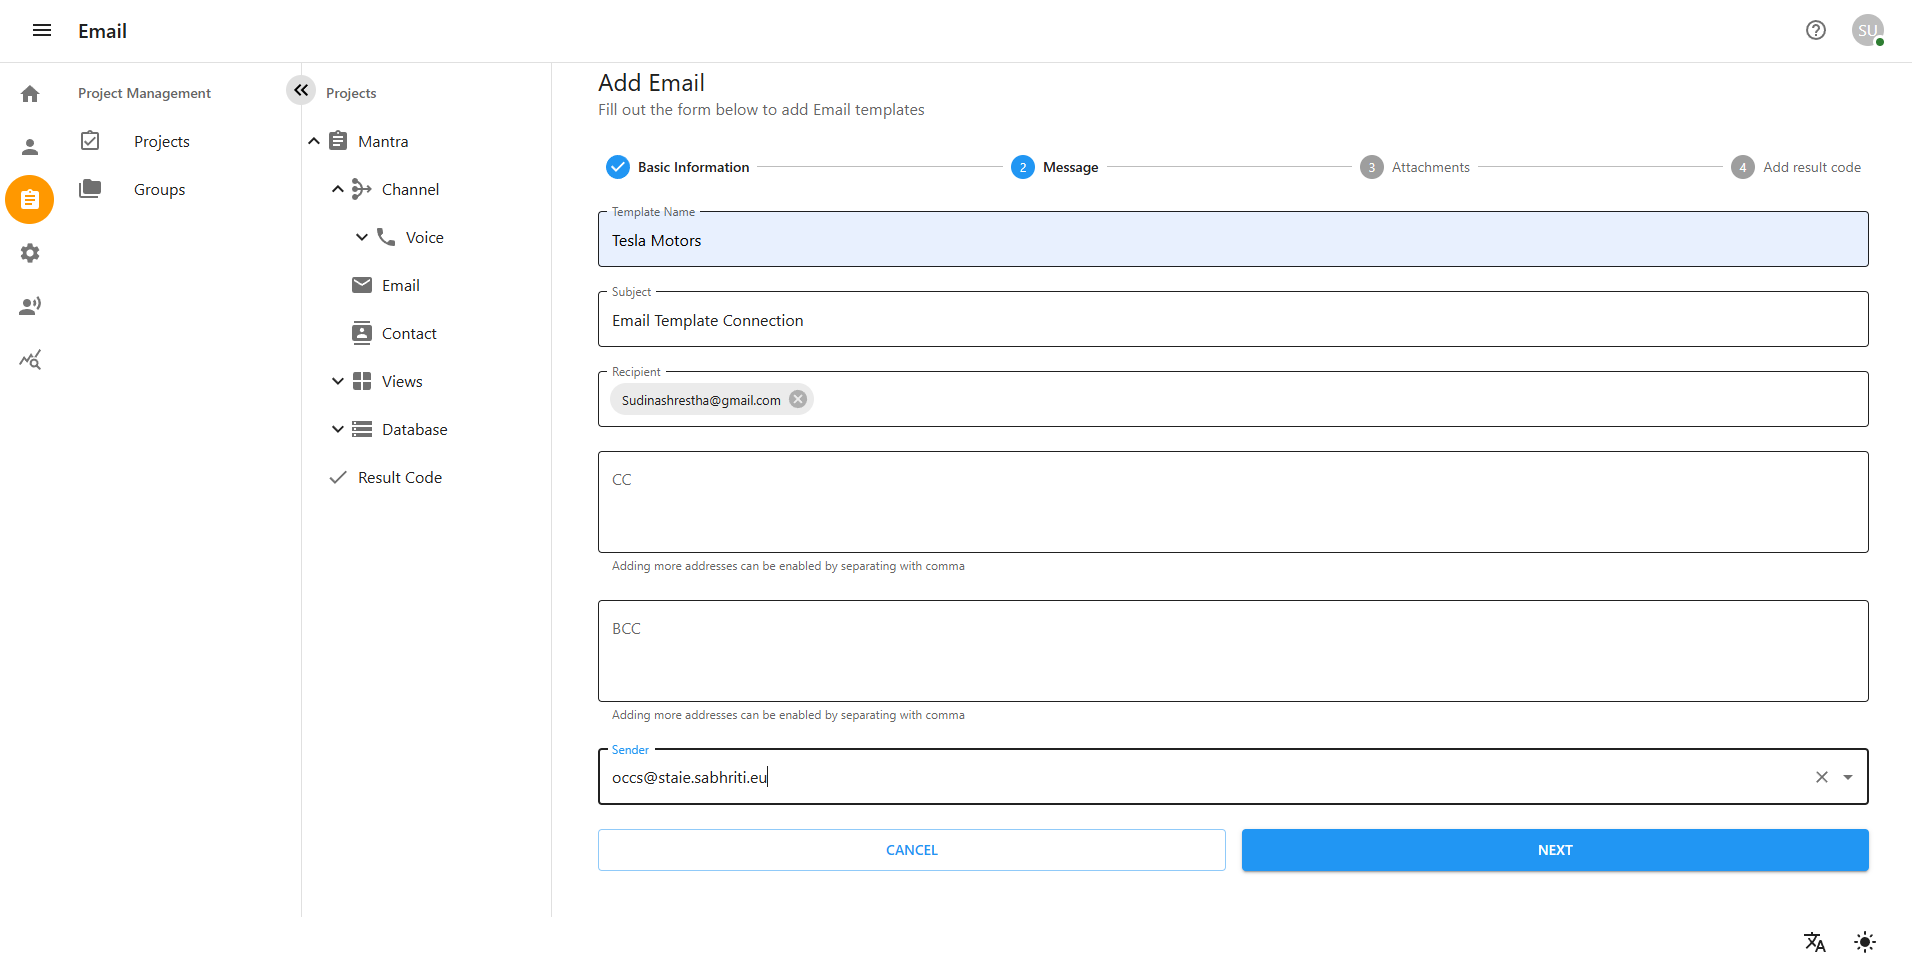Select Groups in Project Management menu
Viewport: 1912px width, 961px height.
click(x=159, y=189)
